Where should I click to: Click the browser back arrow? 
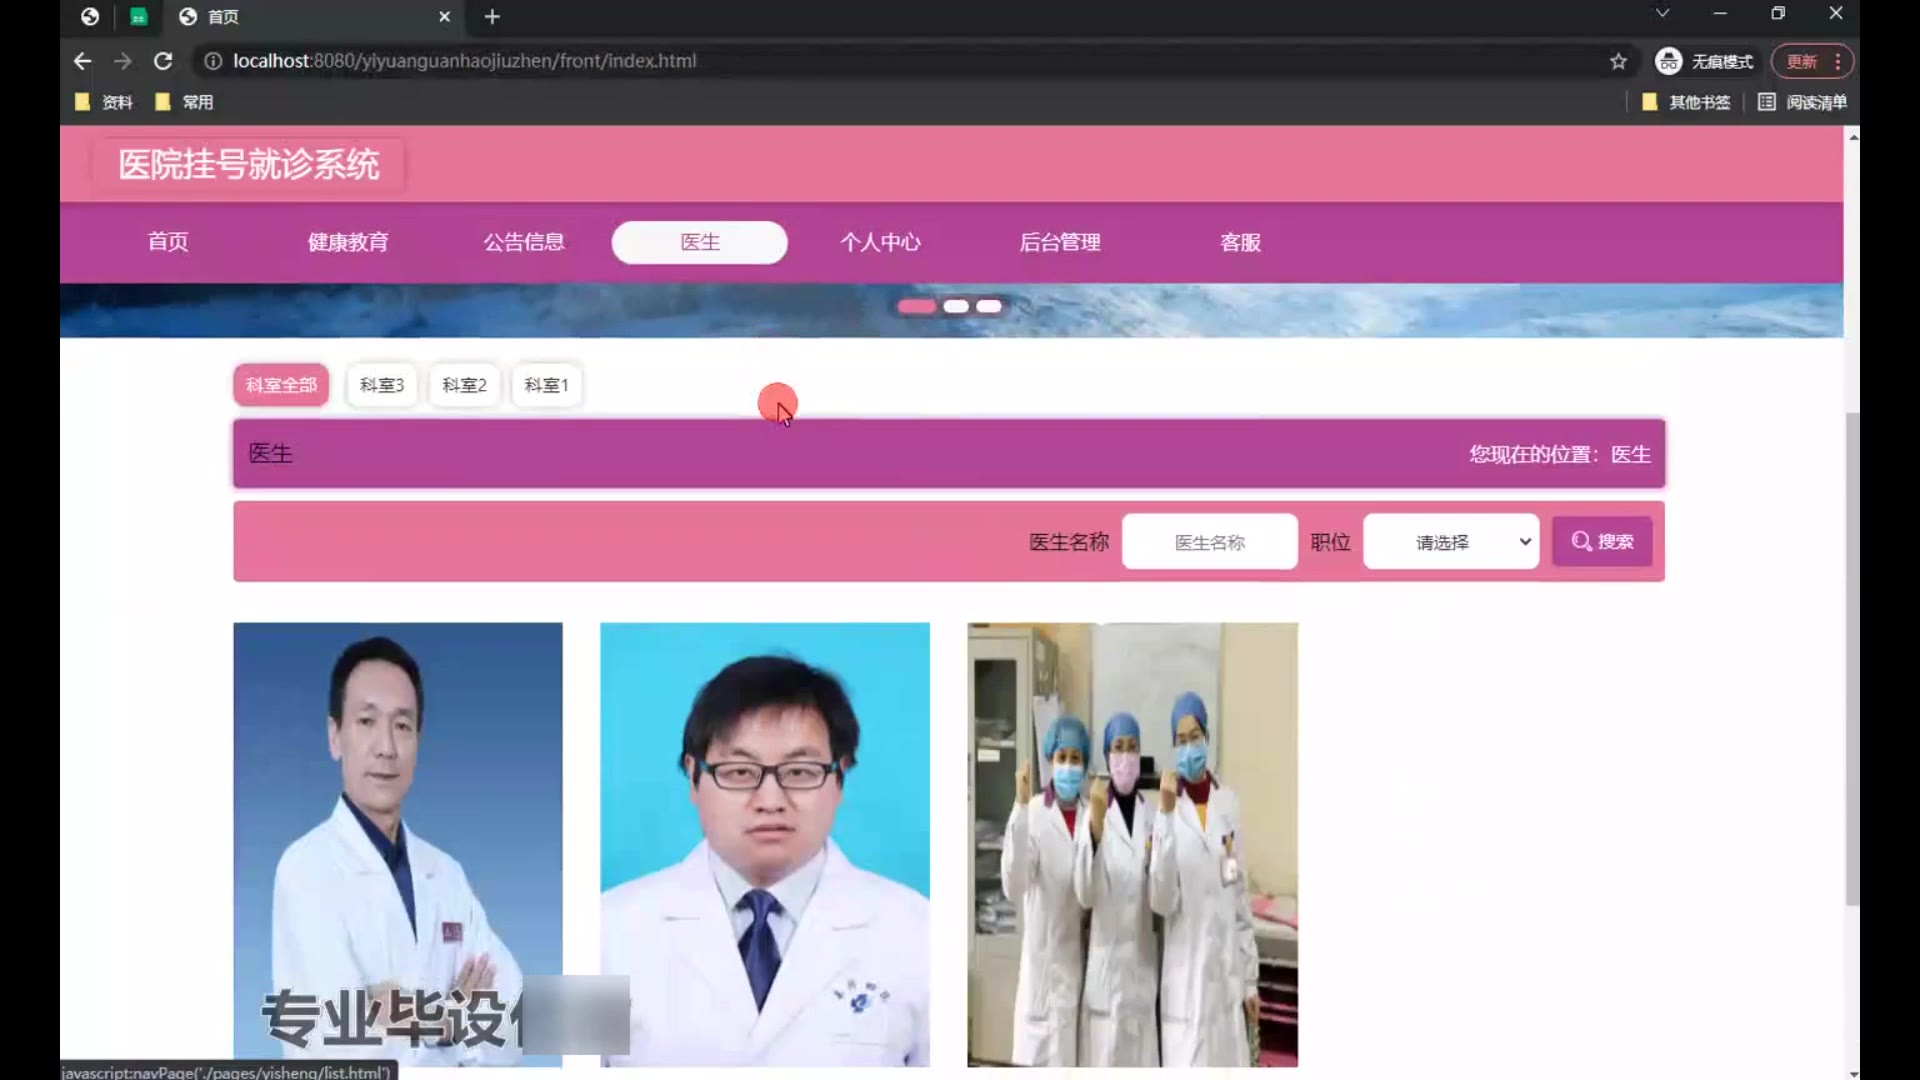pyautogui.click(x=82, y=61)
